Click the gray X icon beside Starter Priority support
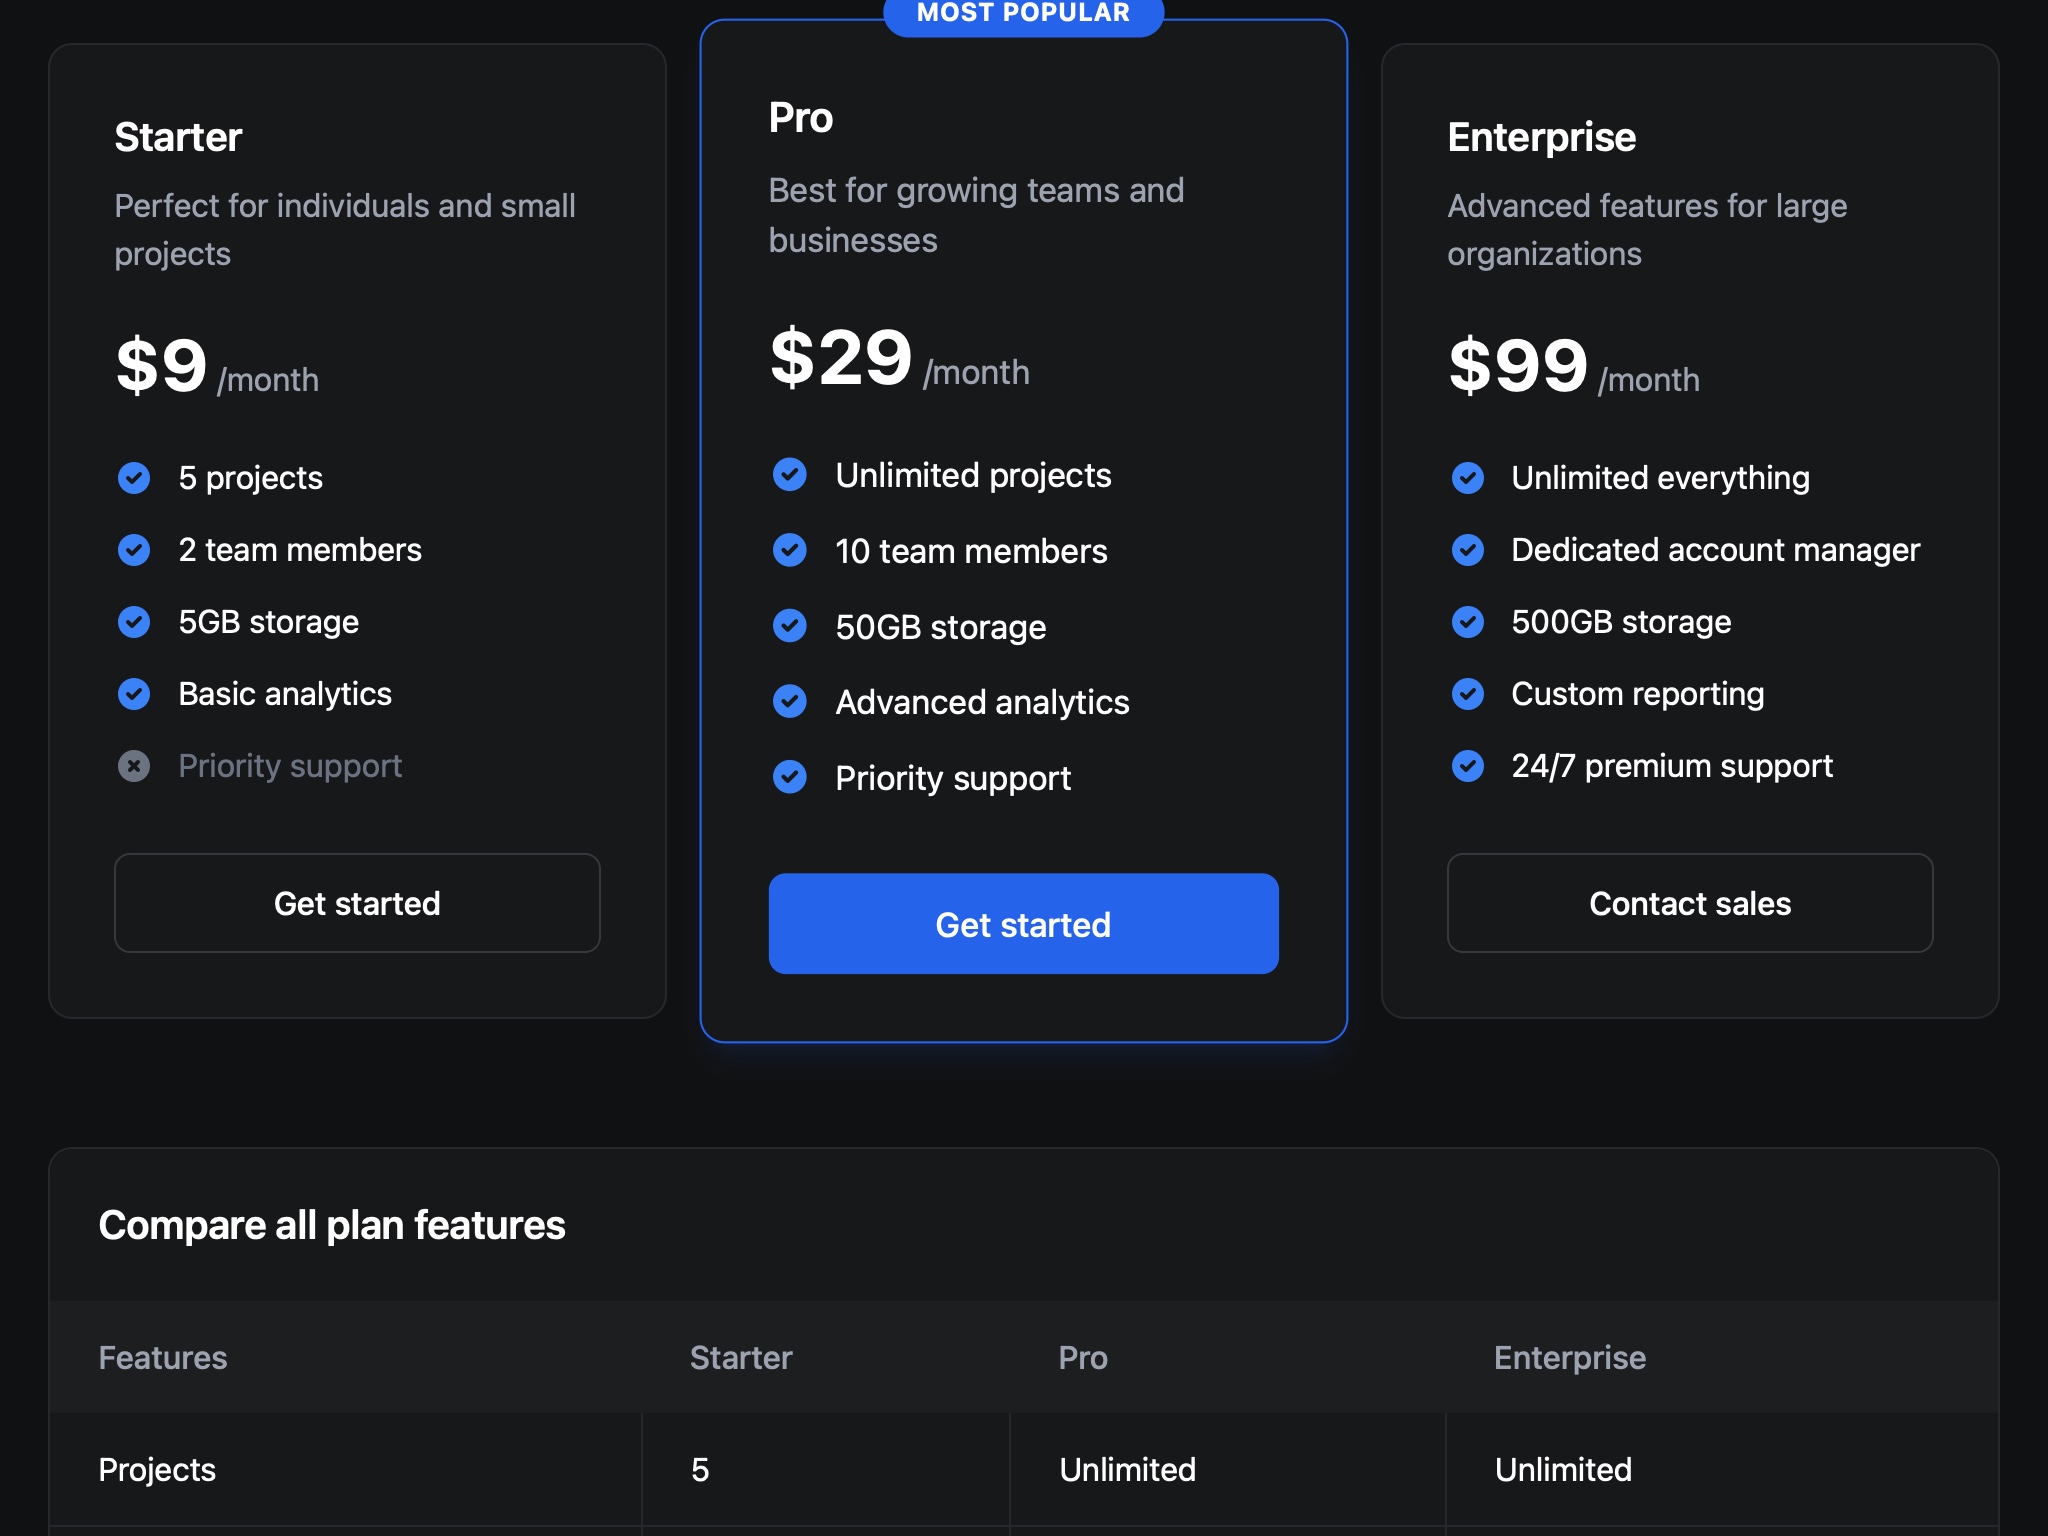This screenshot has width=2048, height=1536. (134, 766)
